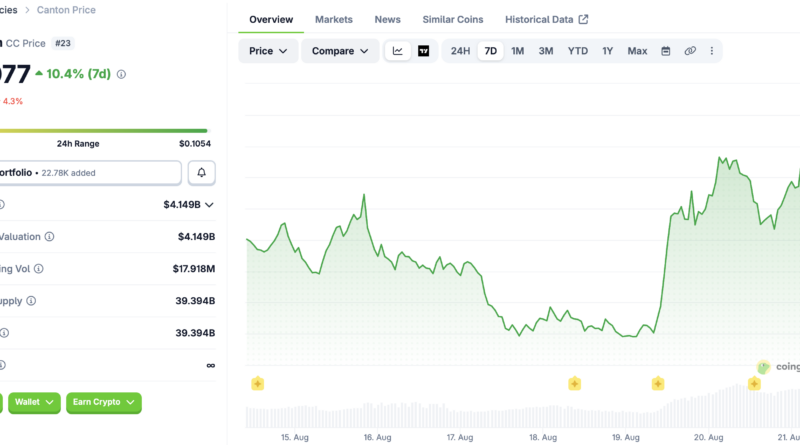Select the 7D time range
This screenshot has height=445, width=800.
490,51
